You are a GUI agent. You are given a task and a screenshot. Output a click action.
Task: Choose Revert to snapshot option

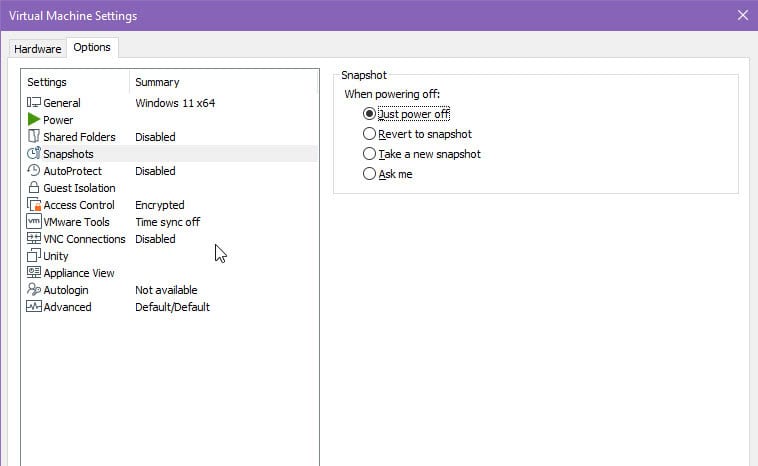point(370,134)
